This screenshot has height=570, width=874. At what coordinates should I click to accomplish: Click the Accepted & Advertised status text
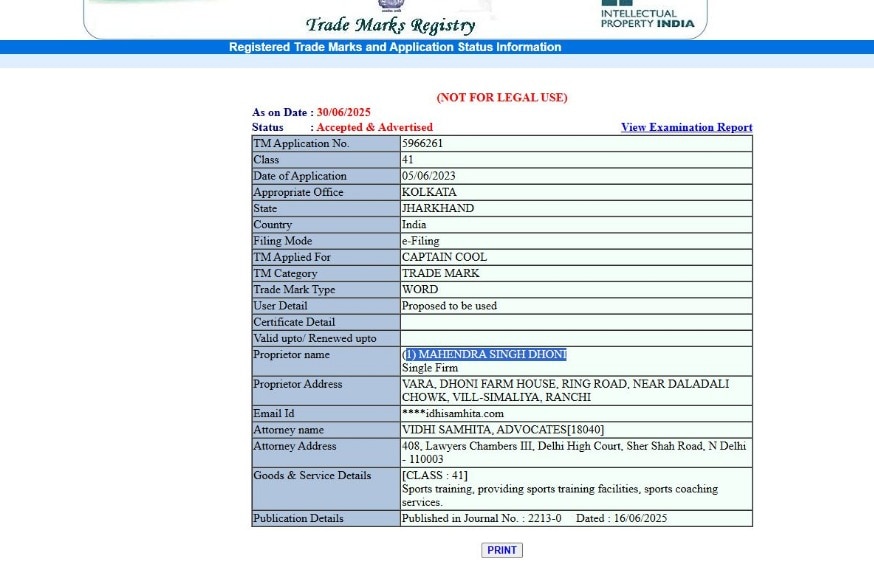point(375,128)
